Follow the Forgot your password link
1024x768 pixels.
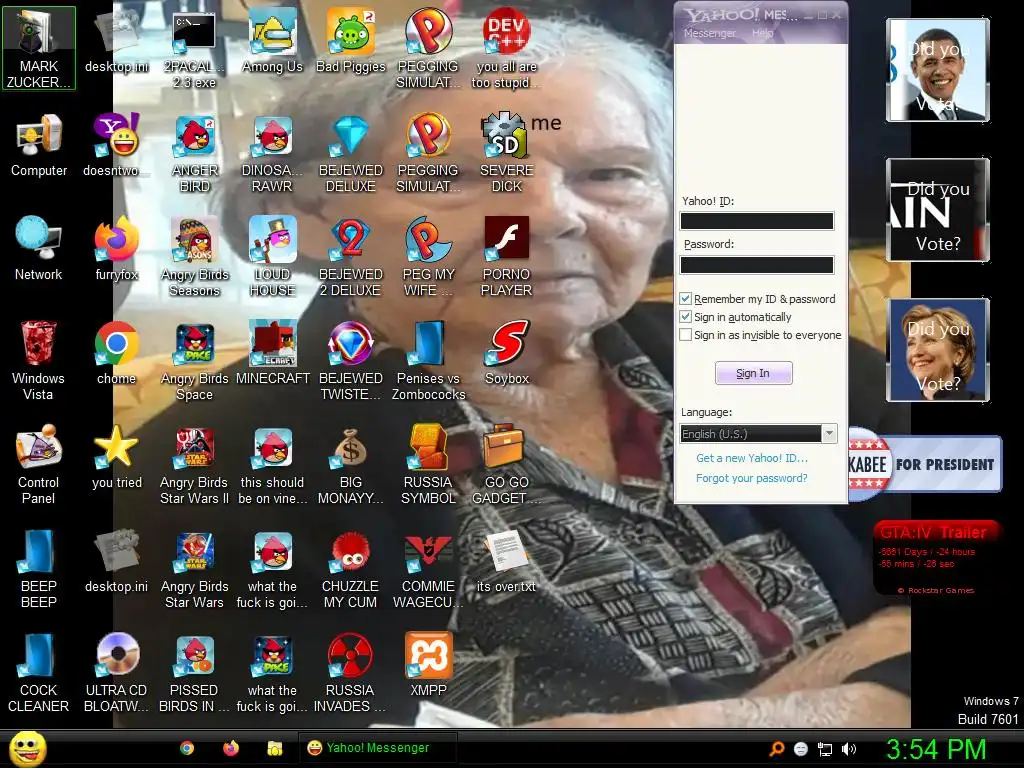(x=752, y=478)
